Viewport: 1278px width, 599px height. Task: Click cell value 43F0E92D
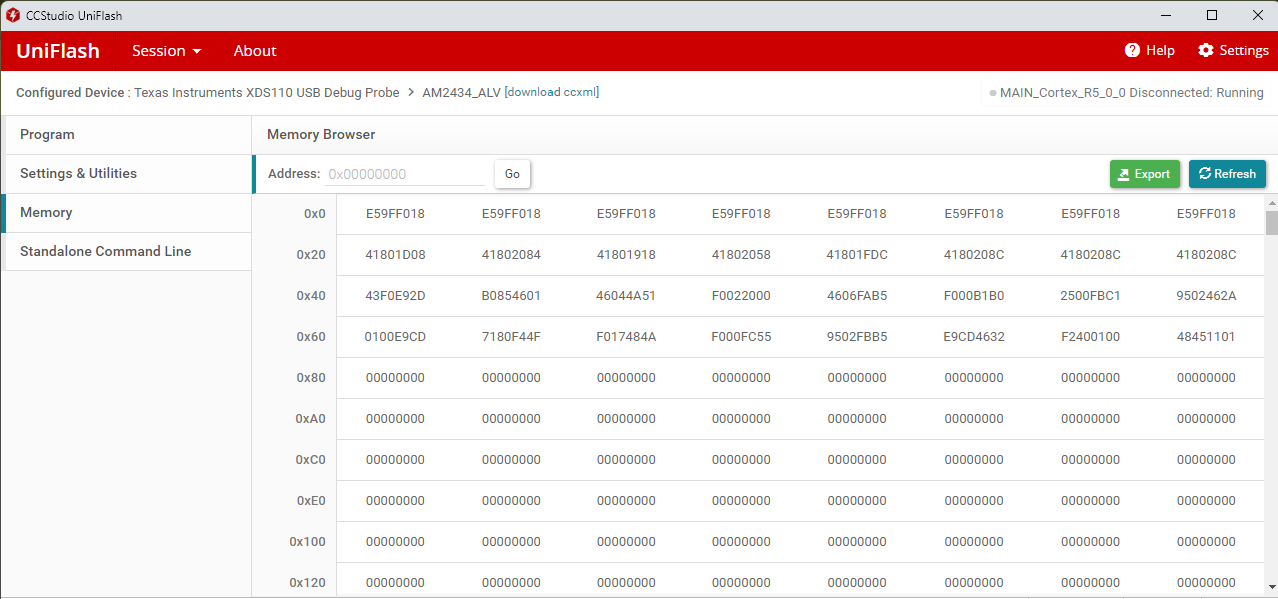click(395, 296)
